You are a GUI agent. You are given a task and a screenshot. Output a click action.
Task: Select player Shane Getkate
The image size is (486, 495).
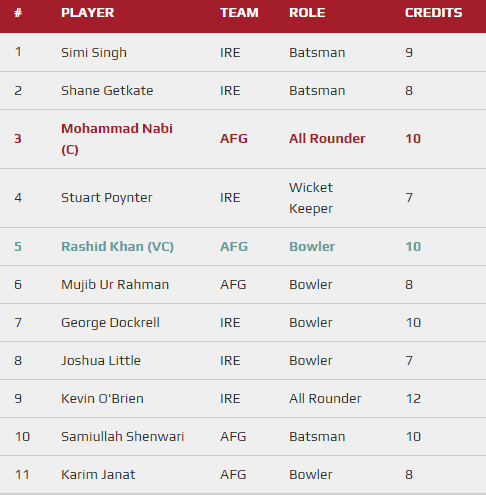pyautogui.click(x=107, y=91)
